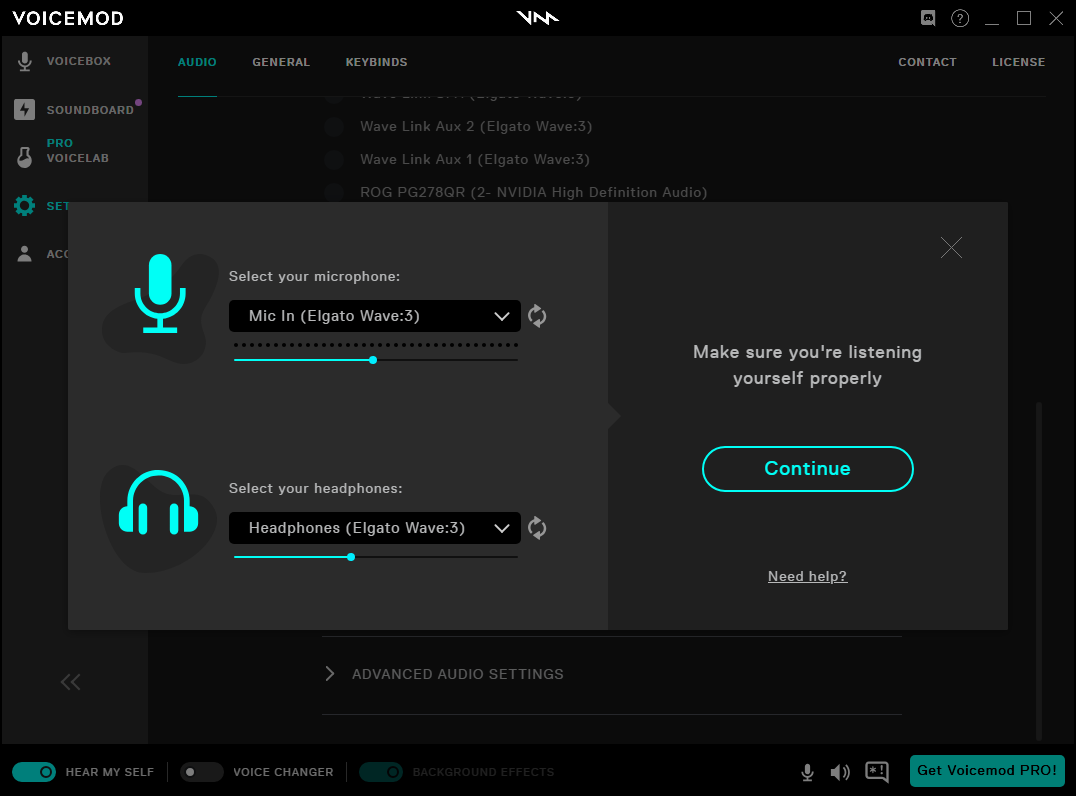The width and height of the screenshot is (1076, 796).
Task: Refresh the microphone device list
Action: tap(537, 316)
